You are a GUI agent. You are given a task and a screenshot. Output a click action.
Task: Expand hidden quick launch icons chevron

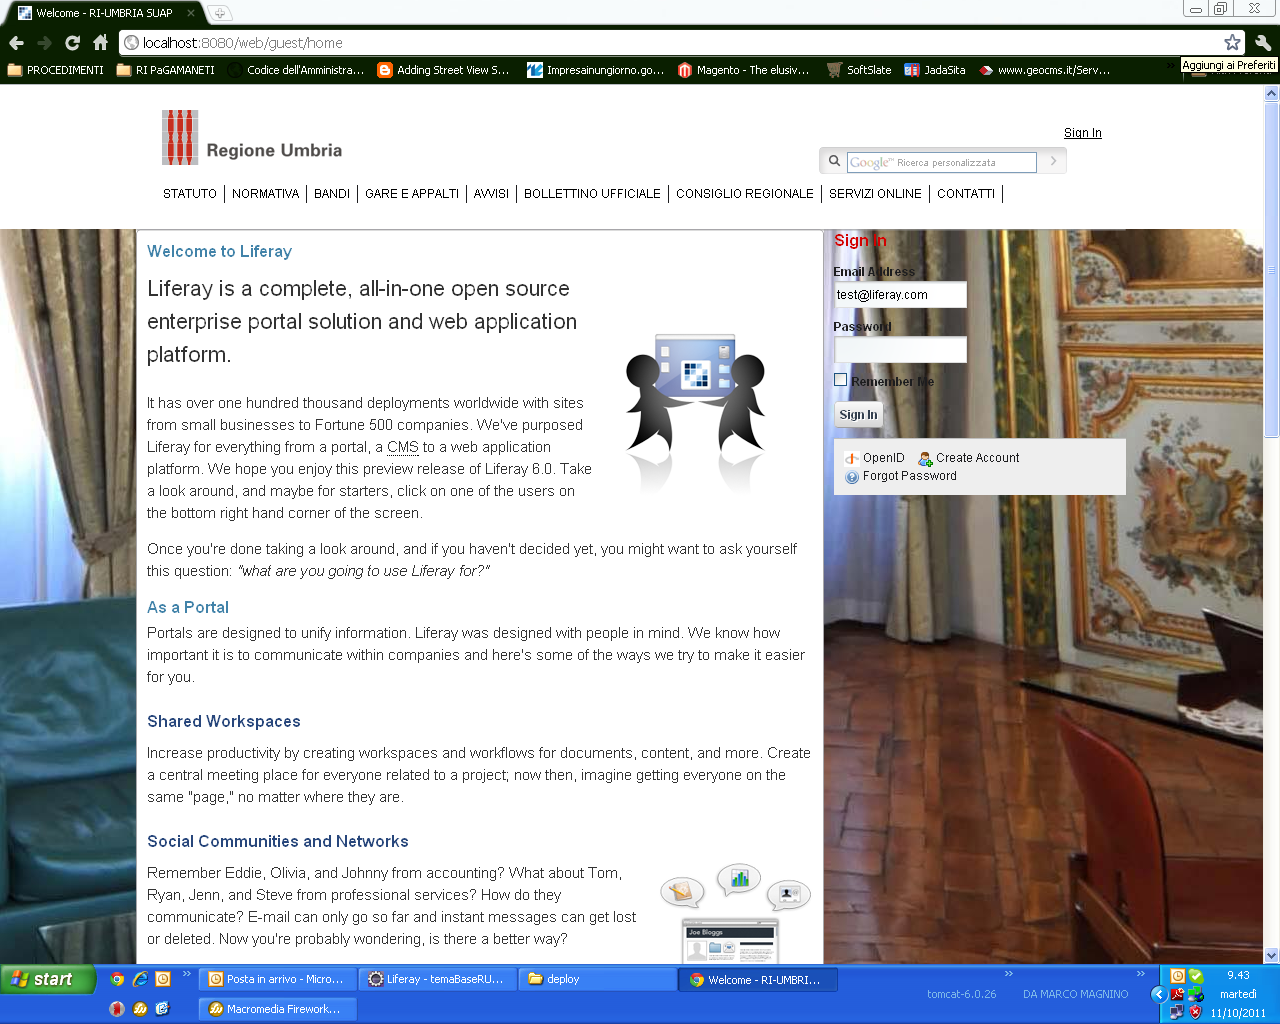click(186, 974)
